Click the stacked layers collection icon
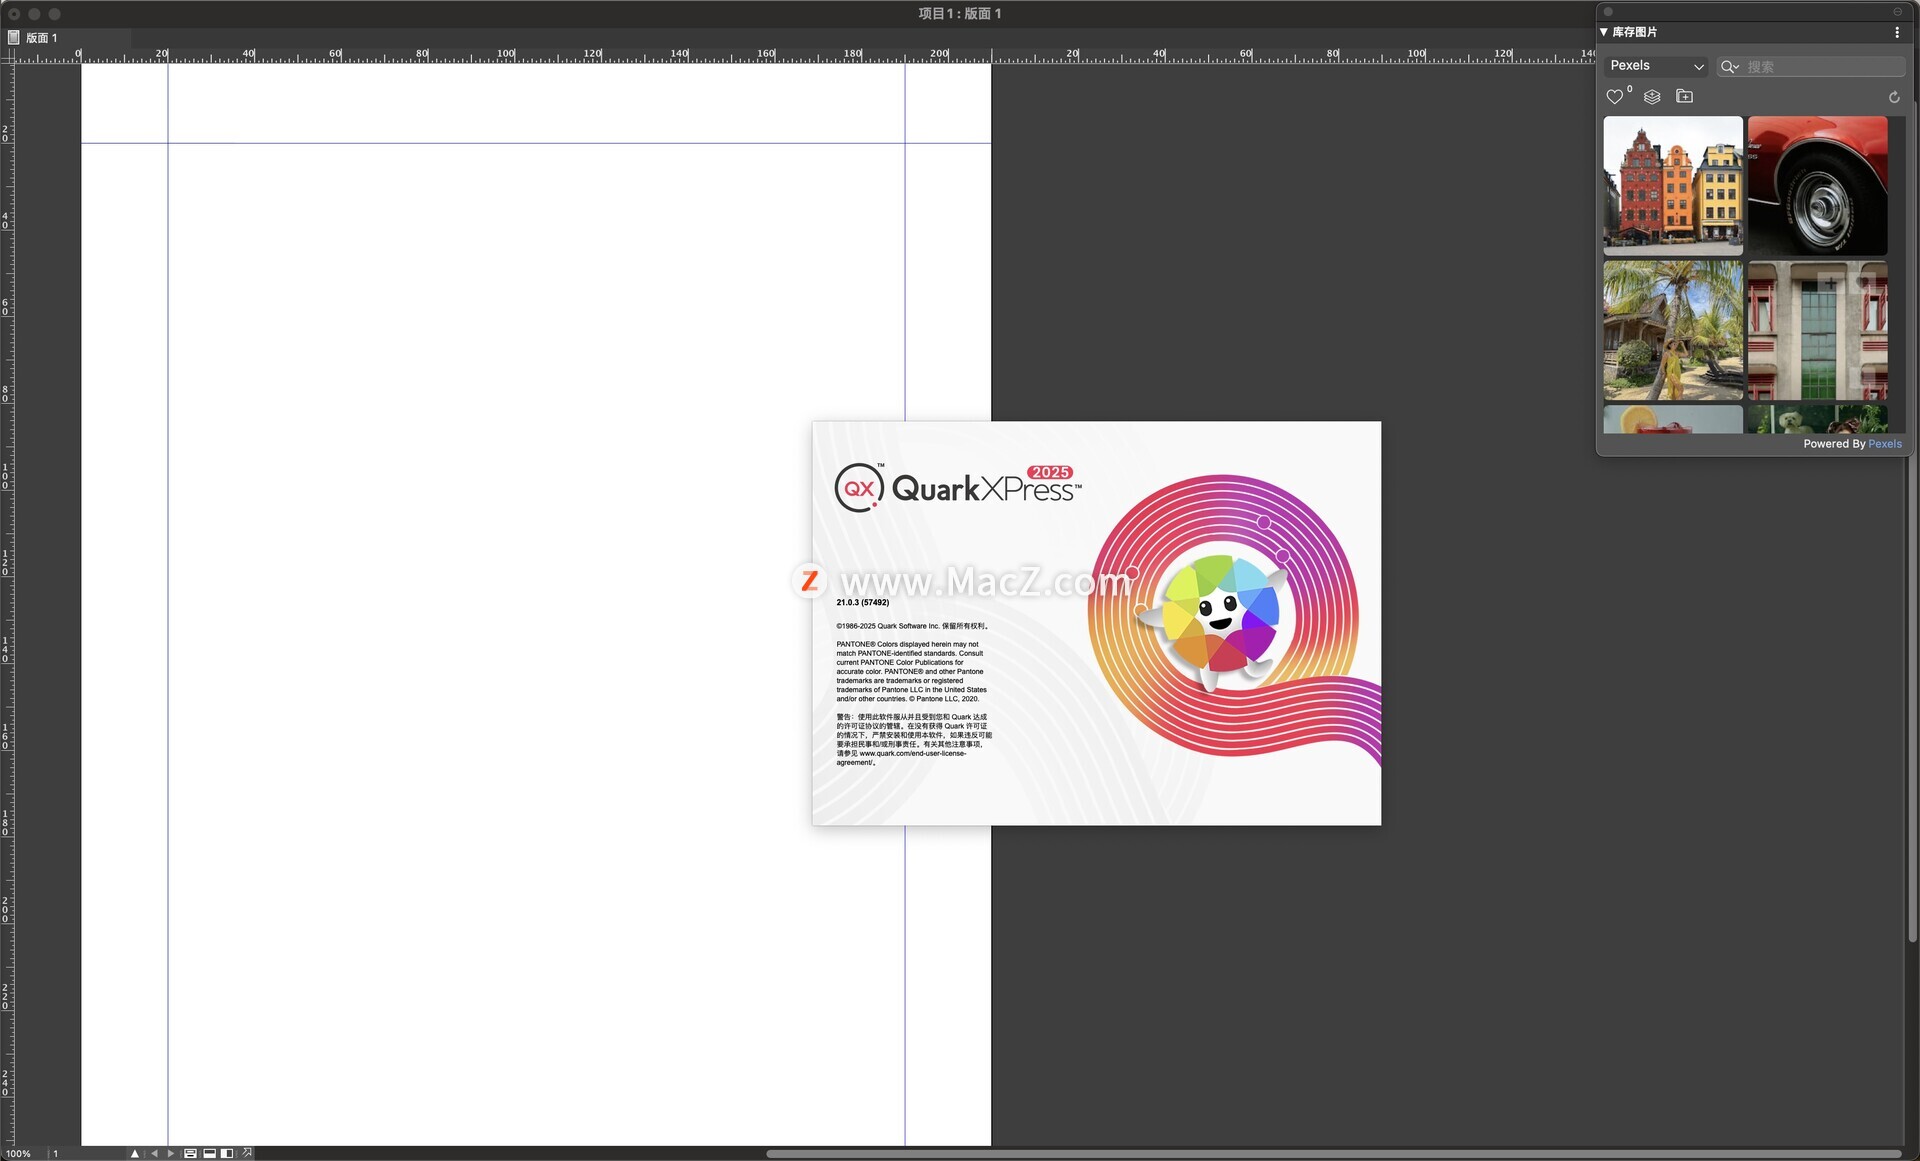Image resolution: width=1920 pixels, height=1161 pixels. (x=1652, y=97)
